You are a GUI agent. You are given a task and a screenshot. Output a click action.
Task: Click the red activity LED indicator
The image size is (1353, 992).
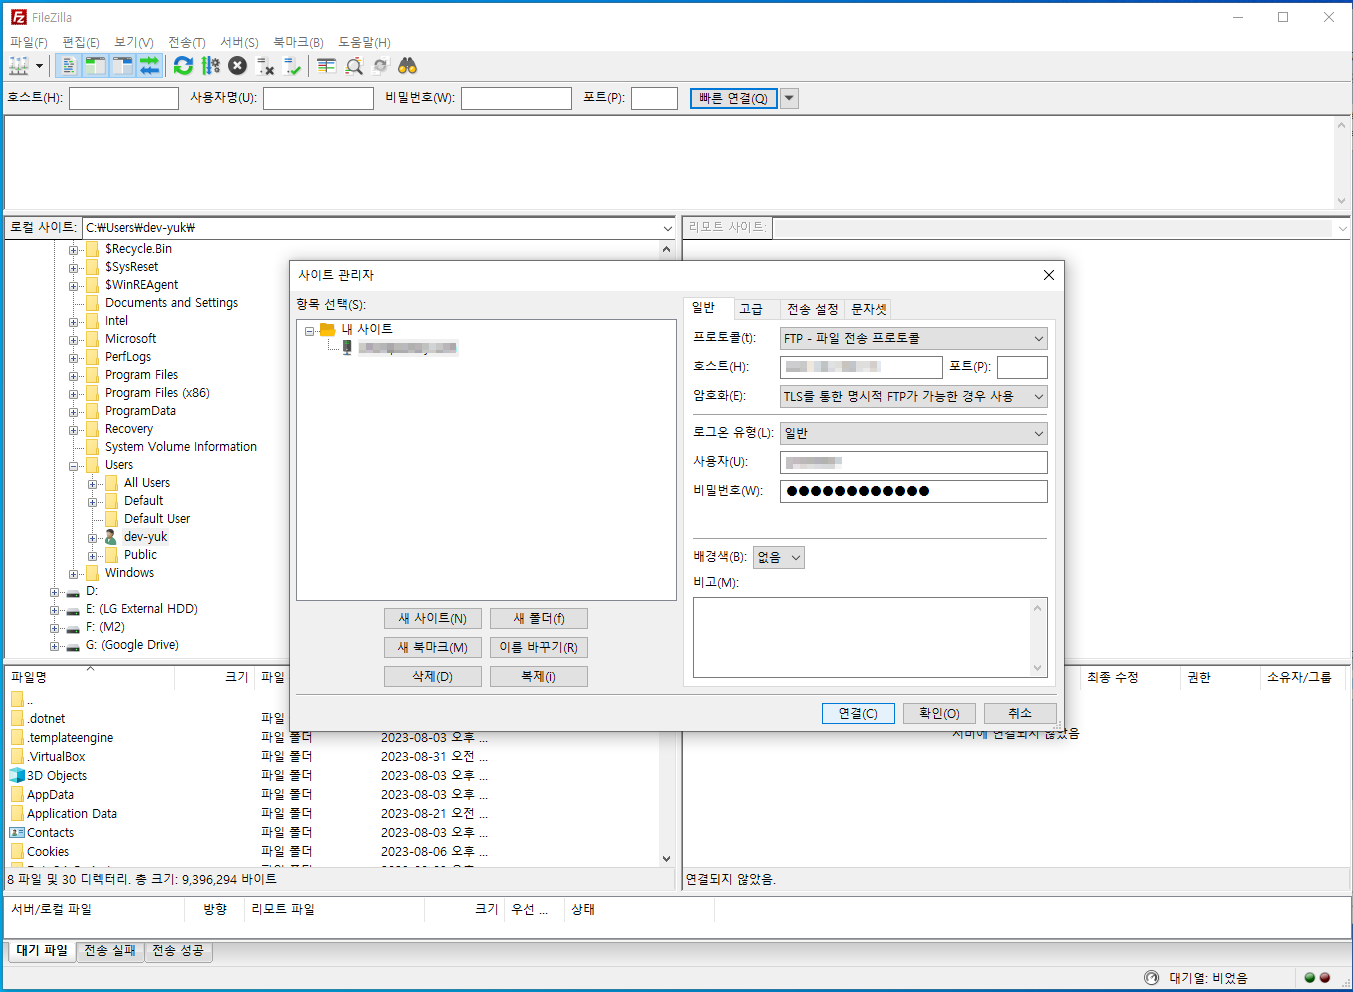coord(1325,977)
